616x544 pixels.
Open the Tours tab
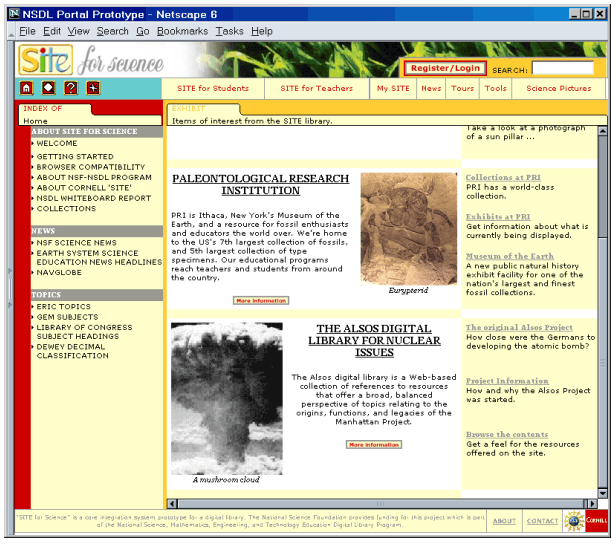pos(462,88)
